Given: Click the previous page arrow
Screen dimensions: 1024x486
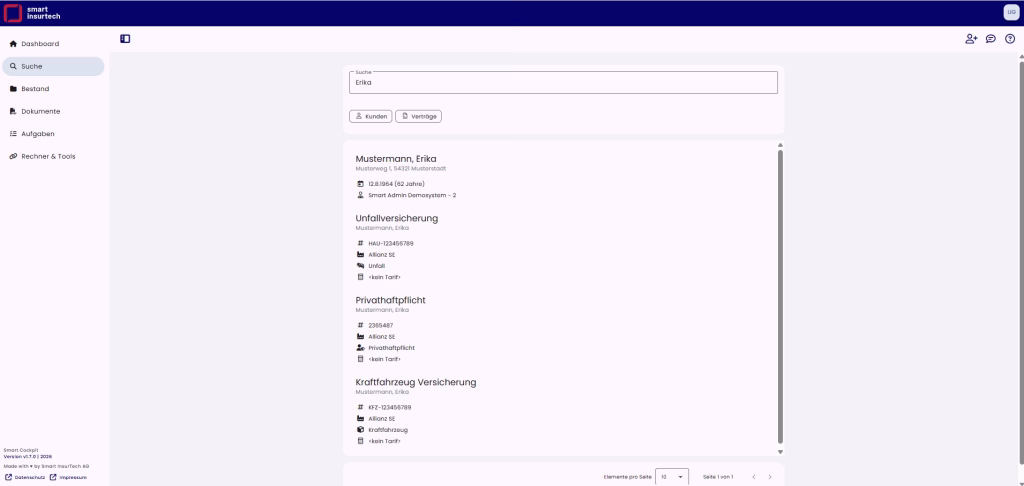Looking at the screenshot, I should coord(753,477).
